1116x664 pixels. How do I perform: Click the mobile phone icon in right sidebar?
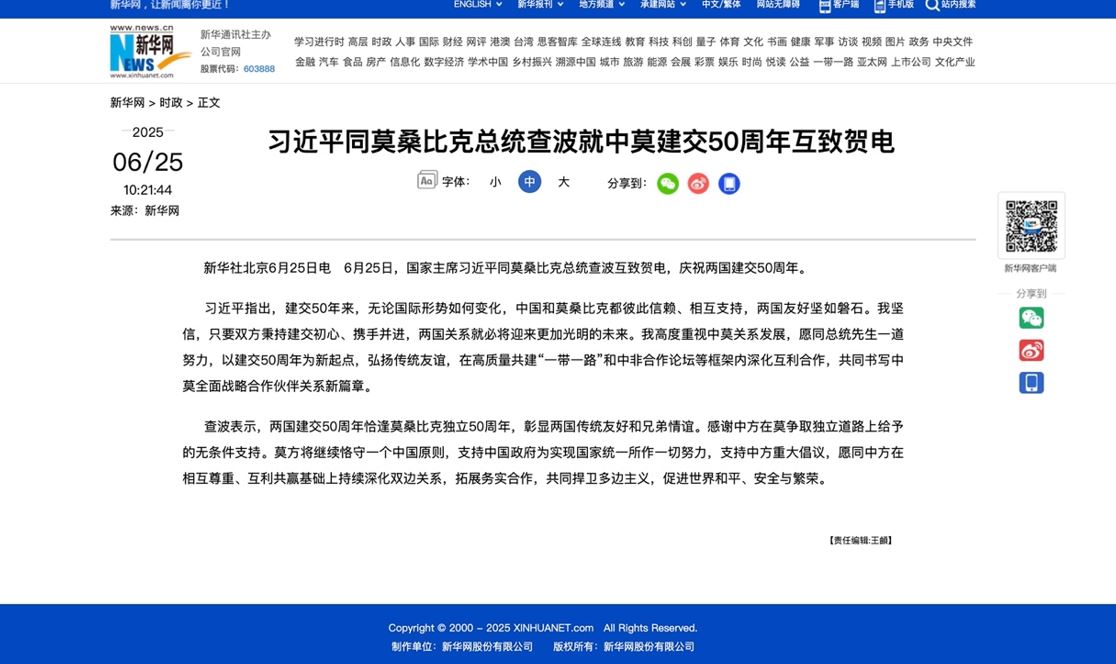(1031, 383)
